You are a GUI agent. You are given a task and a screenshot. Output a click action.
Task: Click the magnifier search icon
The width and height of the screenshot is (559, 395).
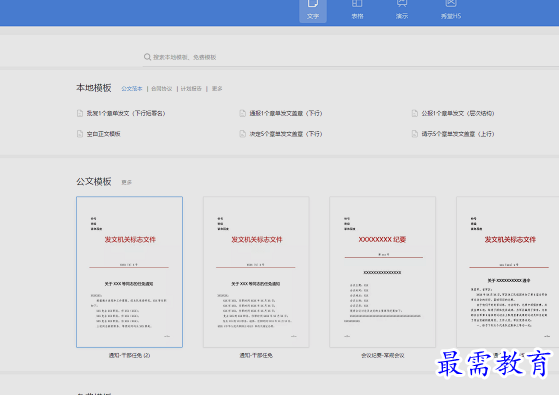tap(147, 57)
